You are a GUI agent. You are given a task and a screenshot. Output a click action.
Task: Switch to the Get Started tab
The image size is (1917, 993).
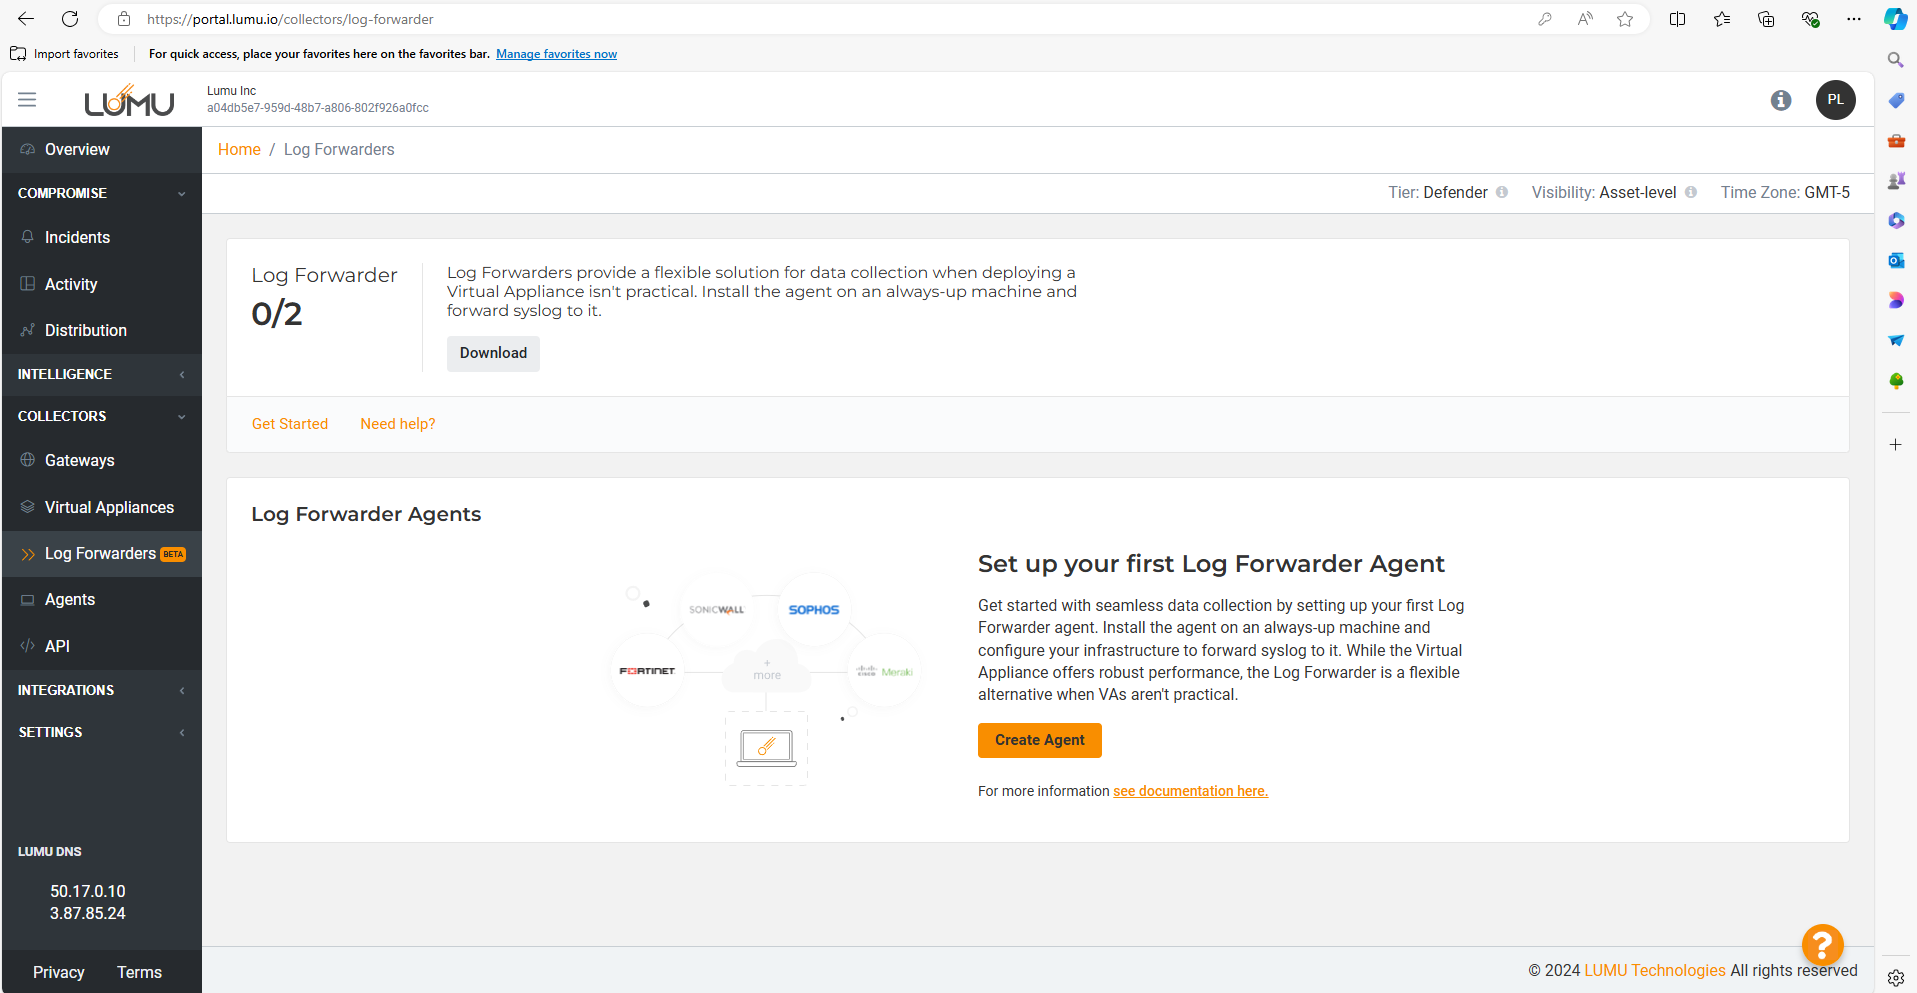coord(290,424)
